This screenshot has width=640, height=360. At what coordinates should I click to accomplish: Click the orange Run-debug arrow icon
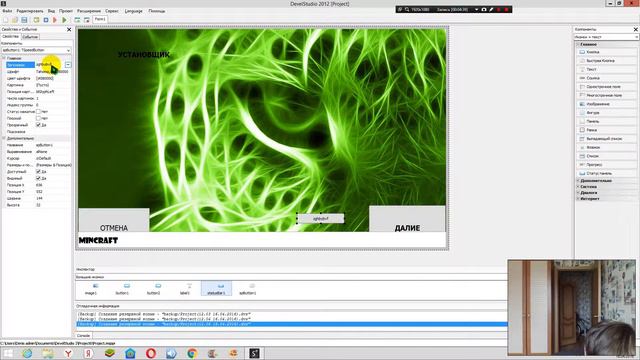[x=55, y=20]
